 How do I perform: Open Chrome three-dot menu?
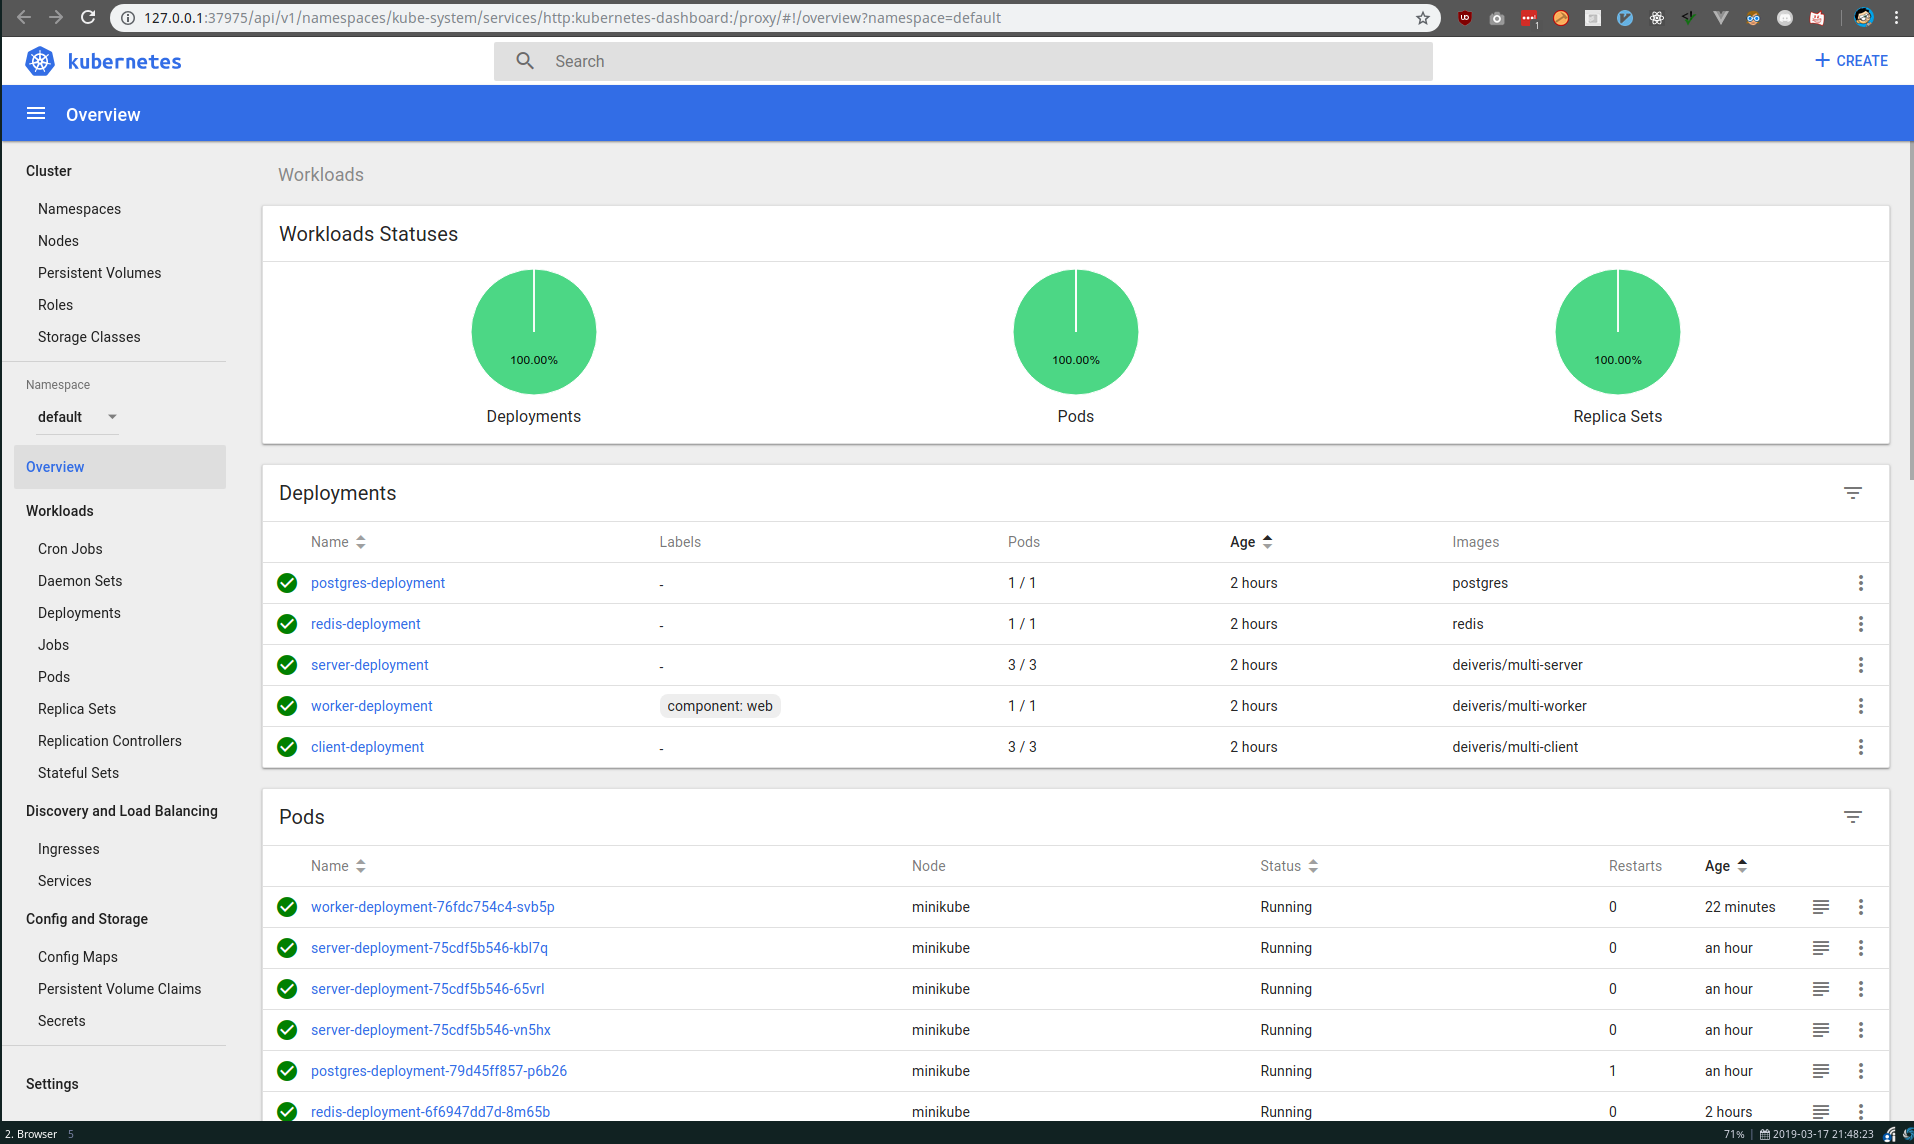point(1896,18)
